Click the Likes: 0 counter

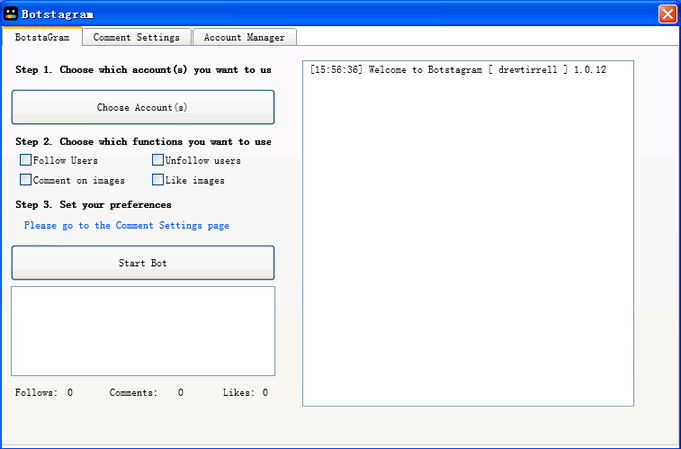[245, 393]
